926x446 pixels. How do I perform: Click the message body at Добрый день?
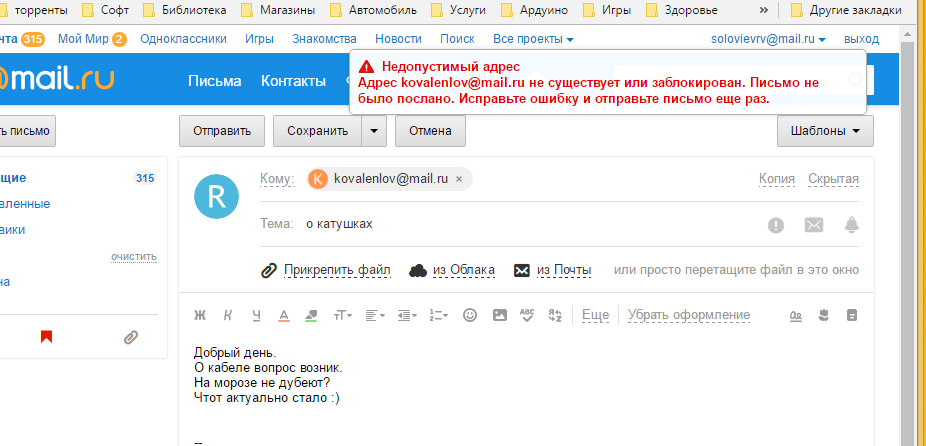(x=234, y=353)
